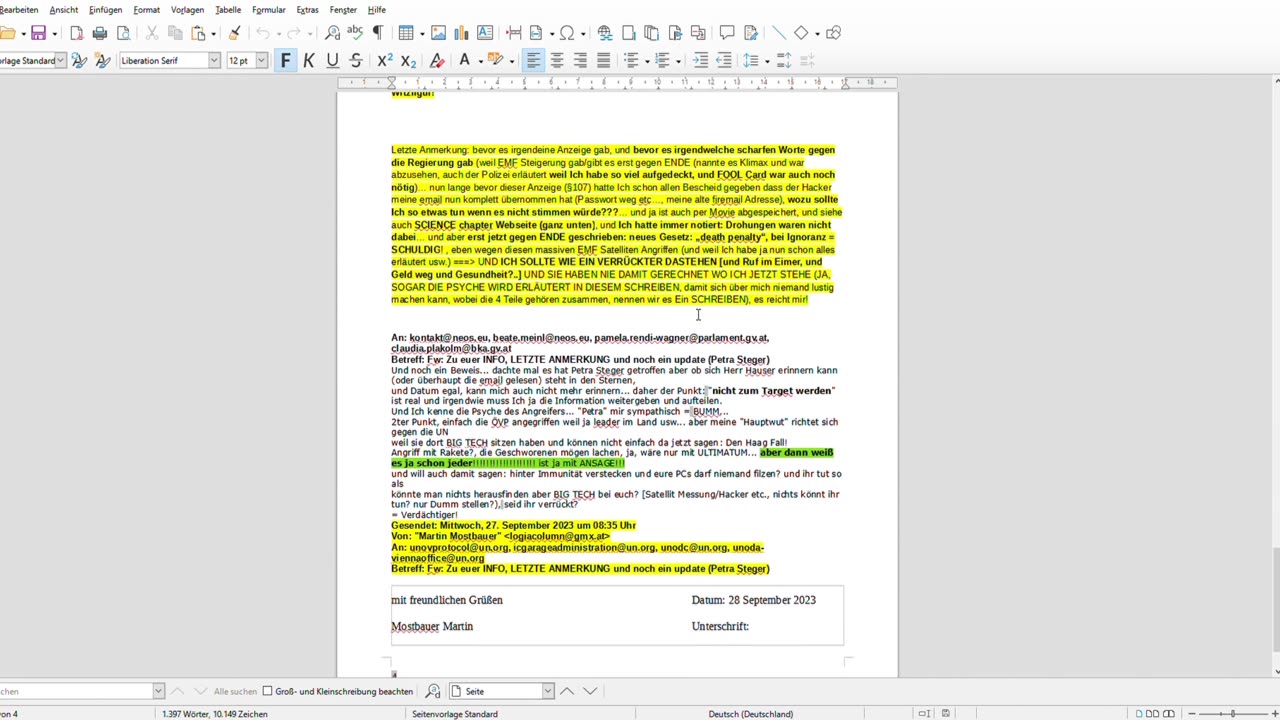The height and width of the screenshot is (720, 1280).
Task: Open the Extras menu
Action: [x=308, y=10]
